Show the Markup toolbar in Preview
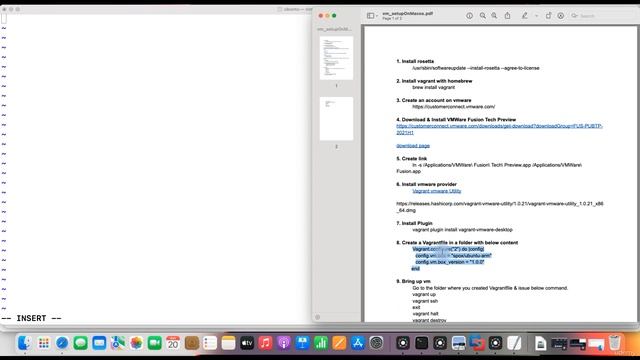640x360 pixels. coord(561,16)
